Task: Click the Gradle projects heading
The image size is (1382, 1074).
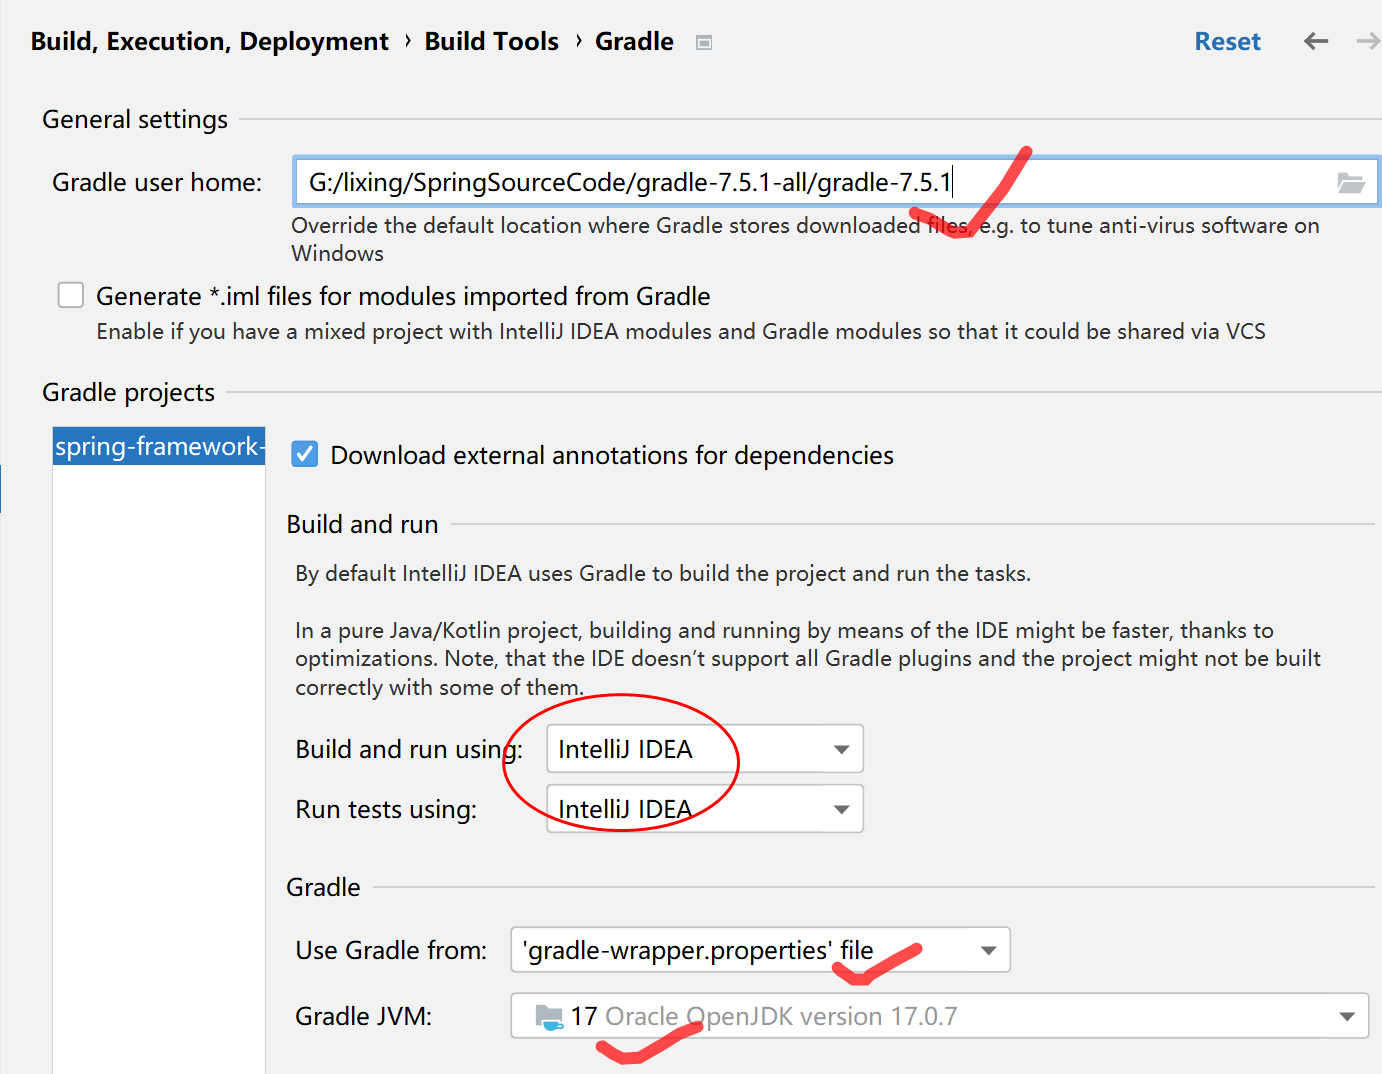Action: [x=128, y=392]
